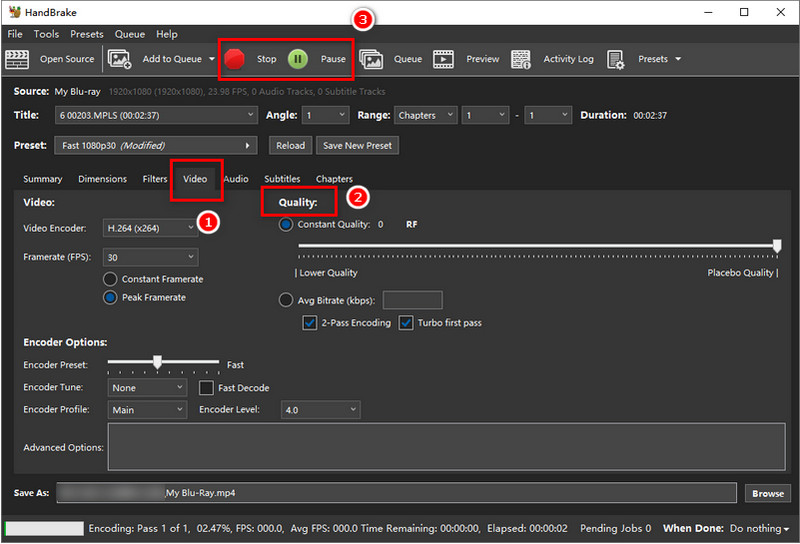Screen dimensions: 800x544
Task: Click the Reload preset button
Action: pyautogui.click(x=290, y=145)
